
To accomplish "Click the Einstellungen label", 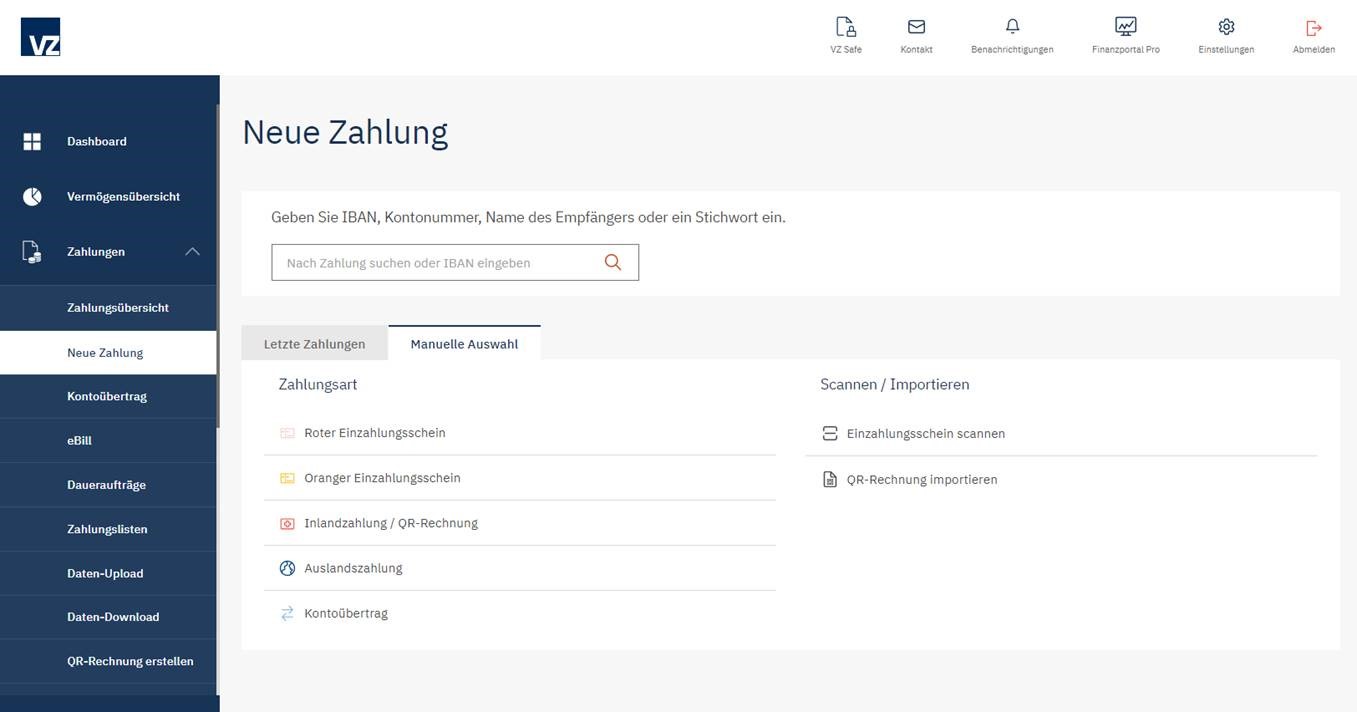I will coord(1226,49).
